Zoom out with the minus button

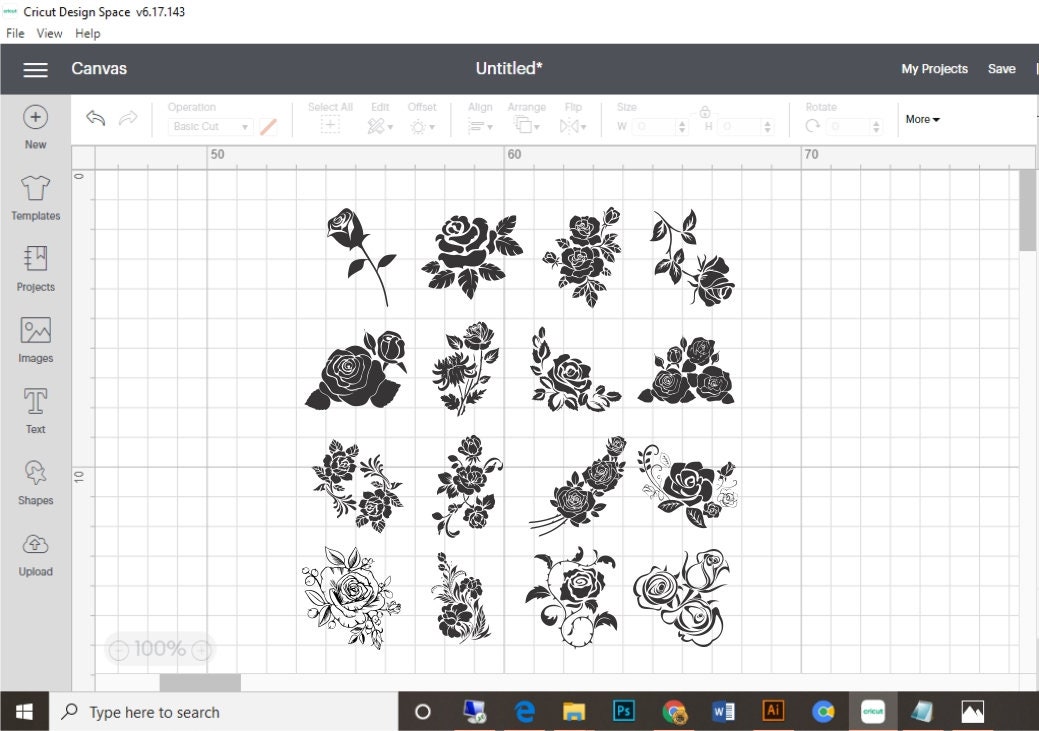[x=119, y=650]
